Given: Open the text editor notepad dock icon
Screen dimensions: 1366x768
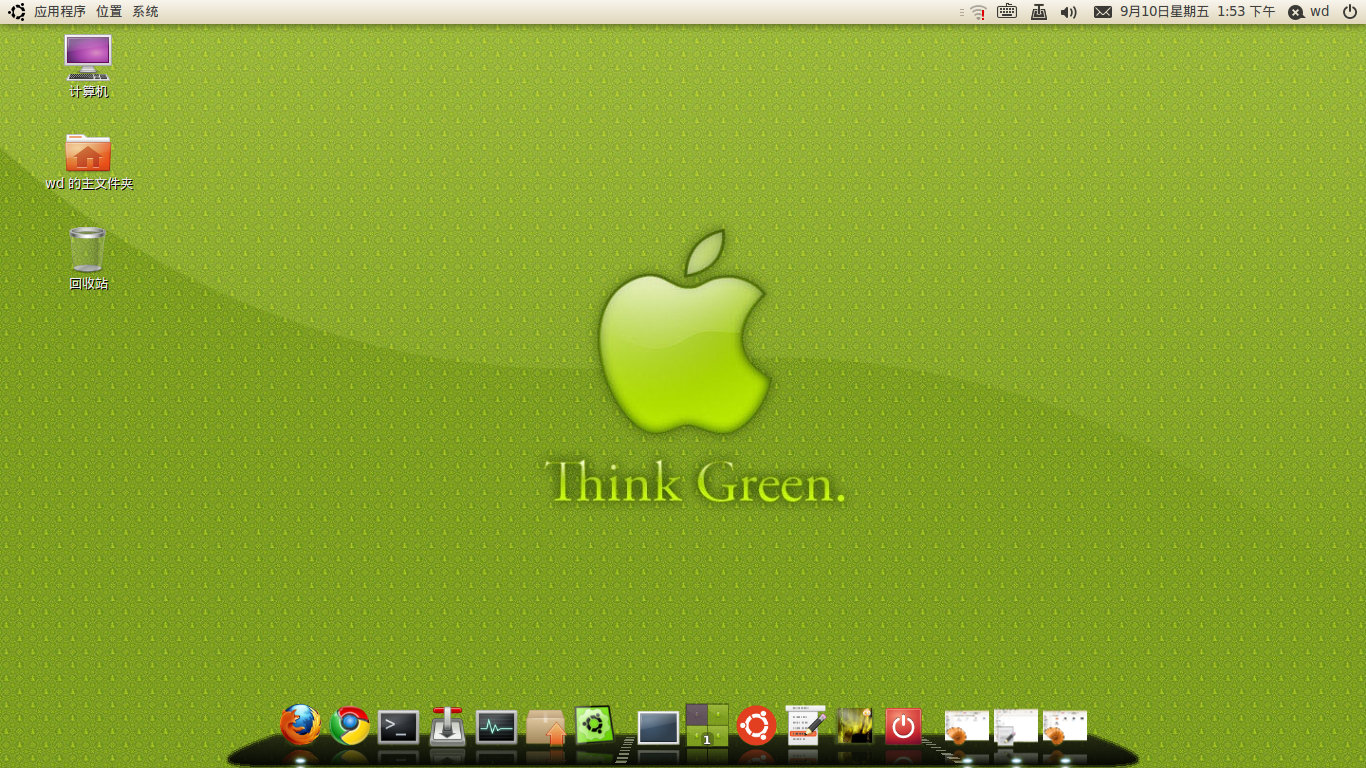Looking at the screenshot, I should pos(806,725).
